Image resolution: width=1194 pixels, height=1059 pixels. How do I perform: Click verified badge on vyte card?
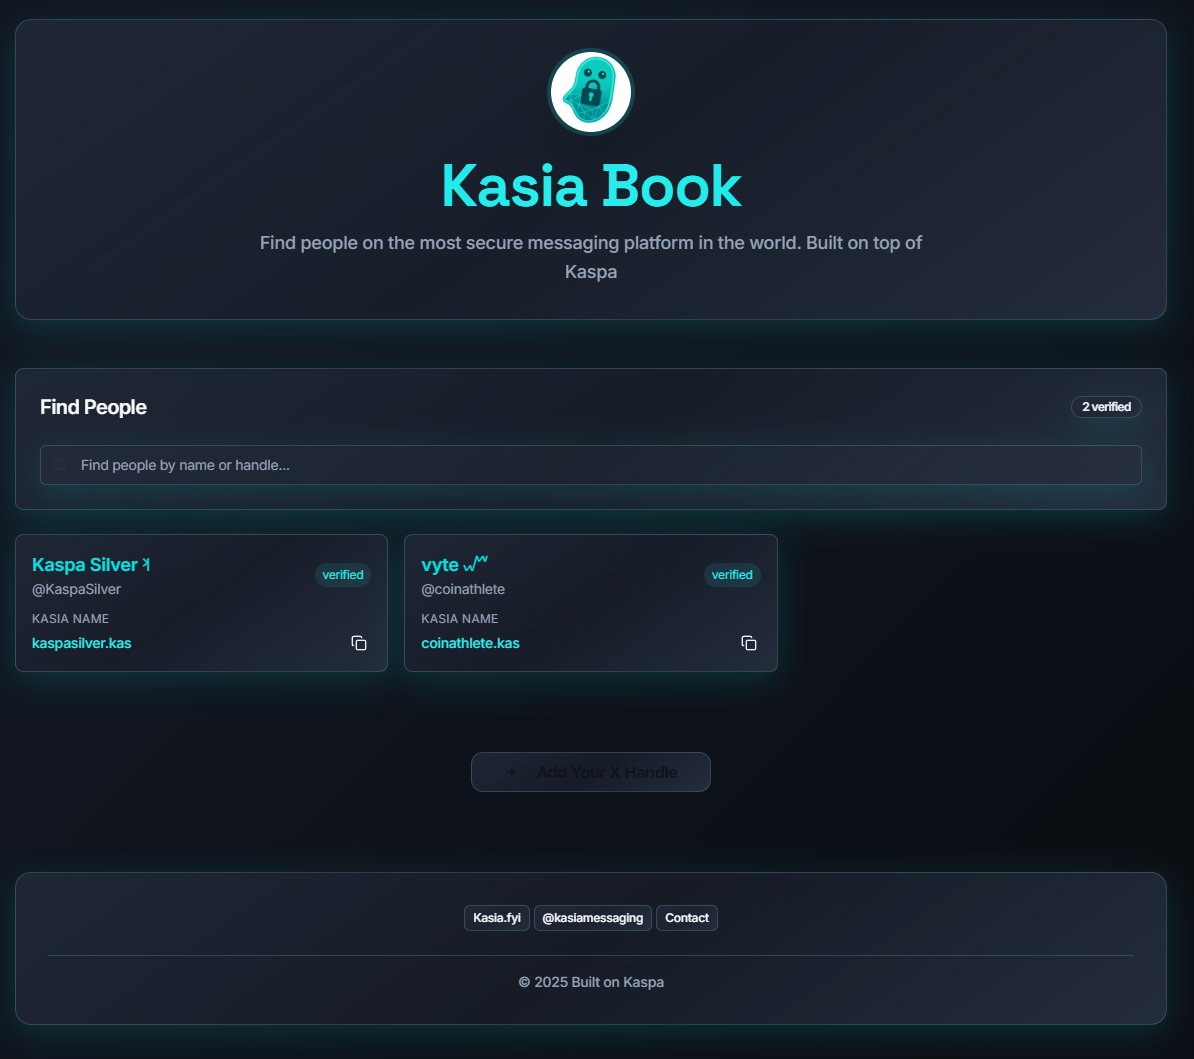click(732, 575)
